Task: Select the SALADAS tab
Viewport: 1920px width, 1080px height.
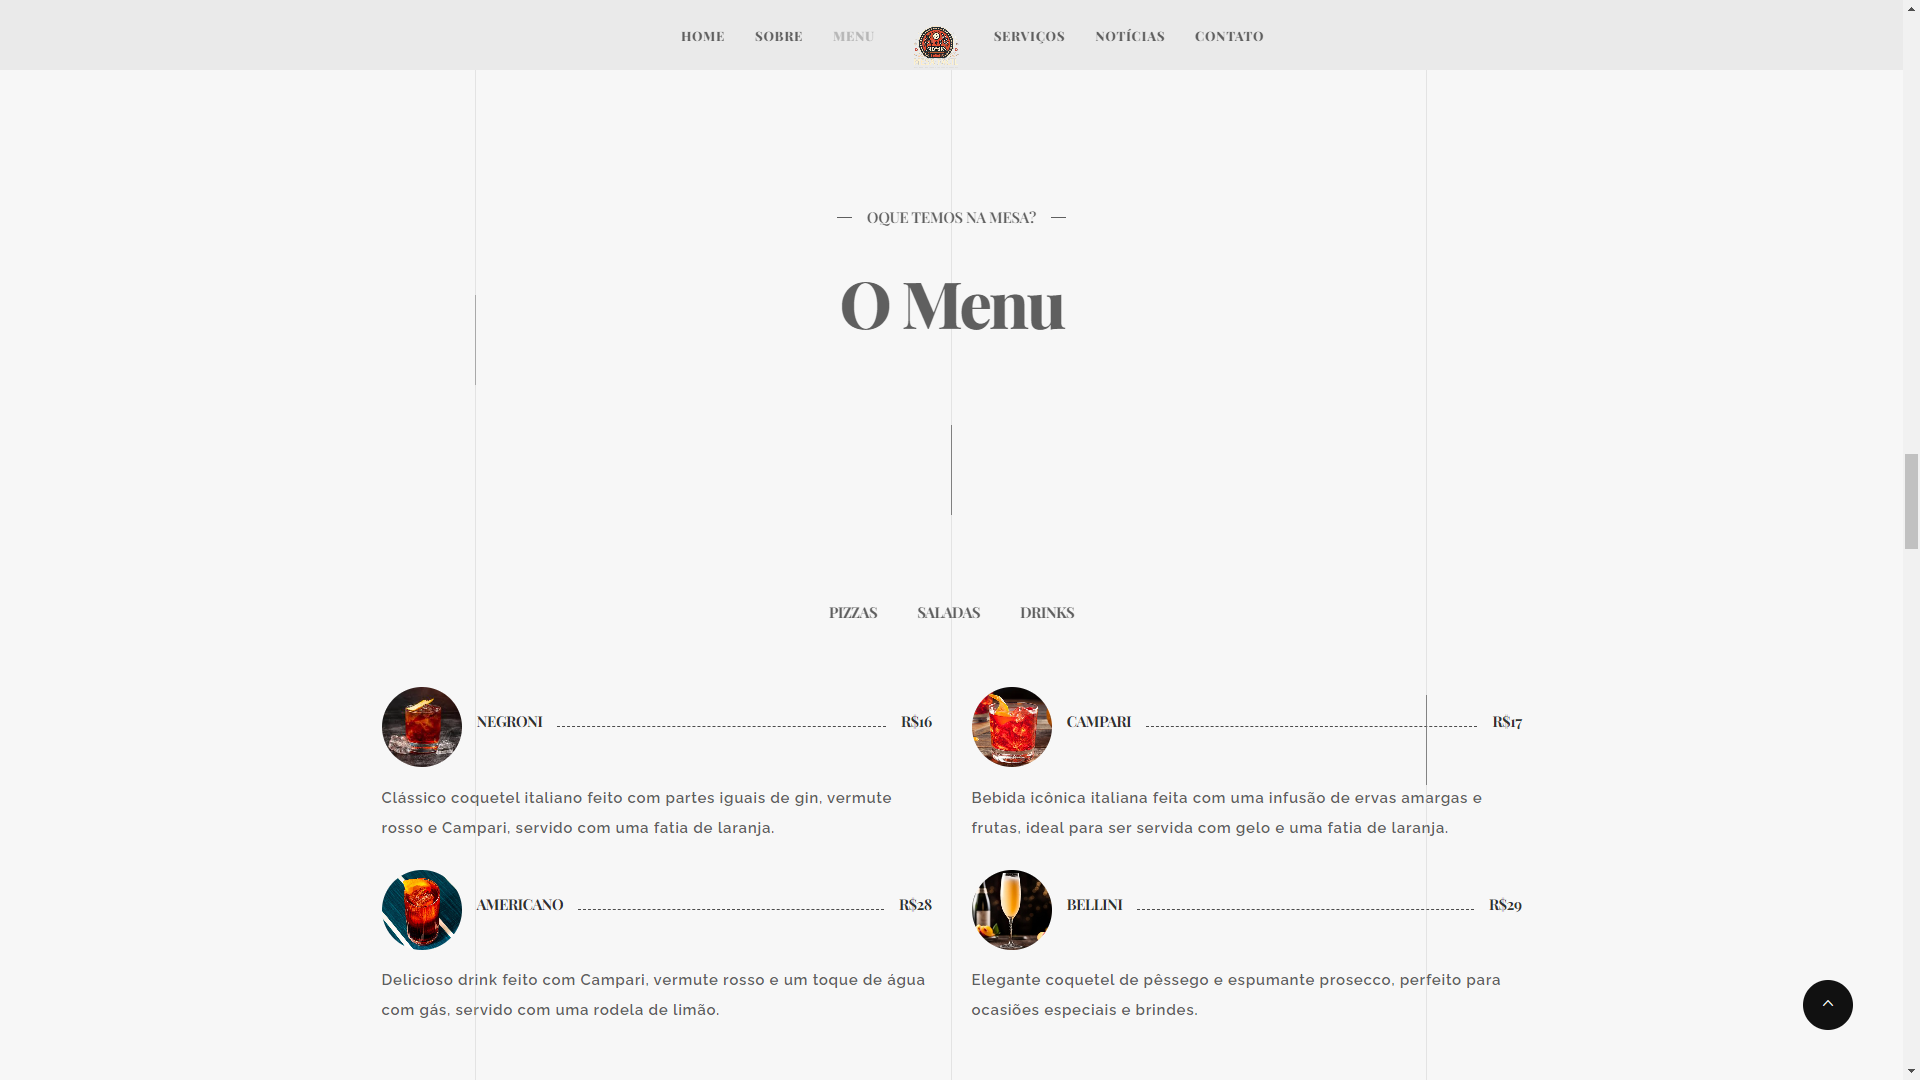Action: [948, 612]
